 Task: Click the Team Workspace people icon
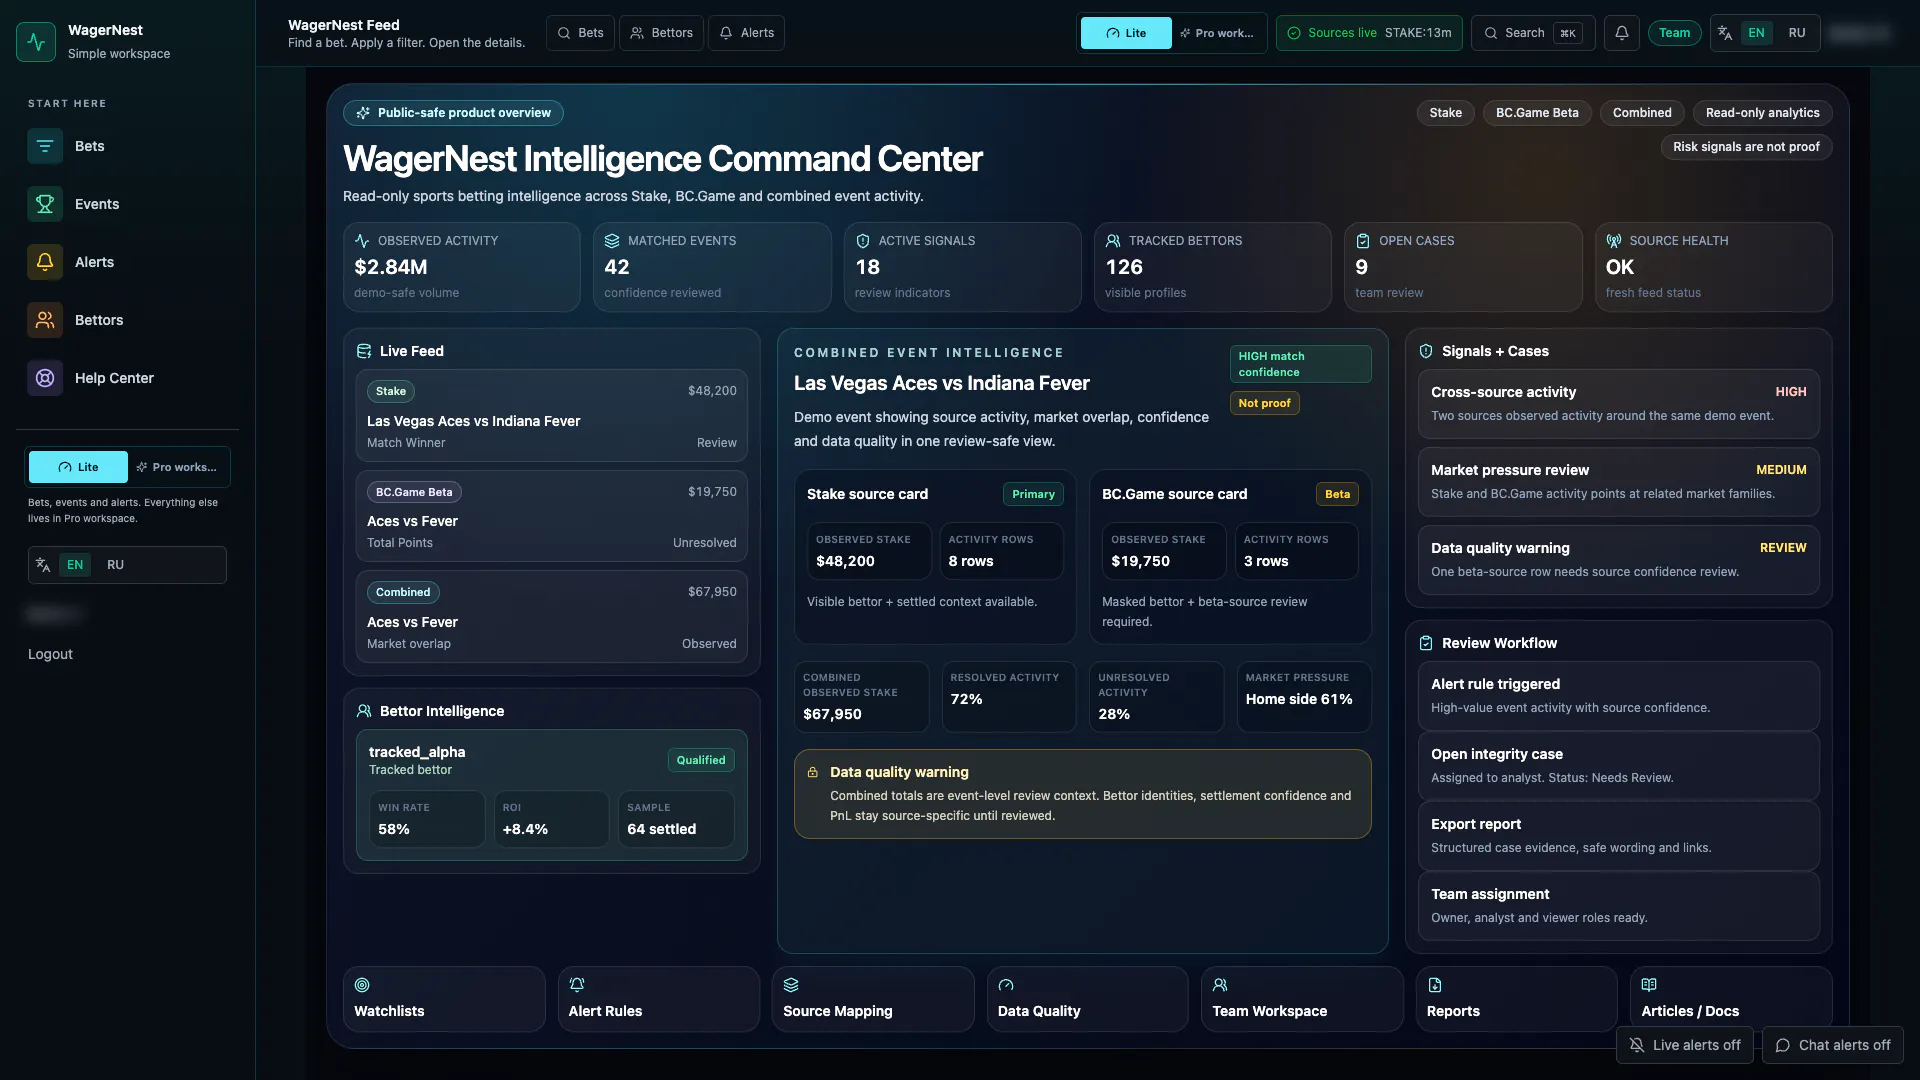coord(1220,985)
